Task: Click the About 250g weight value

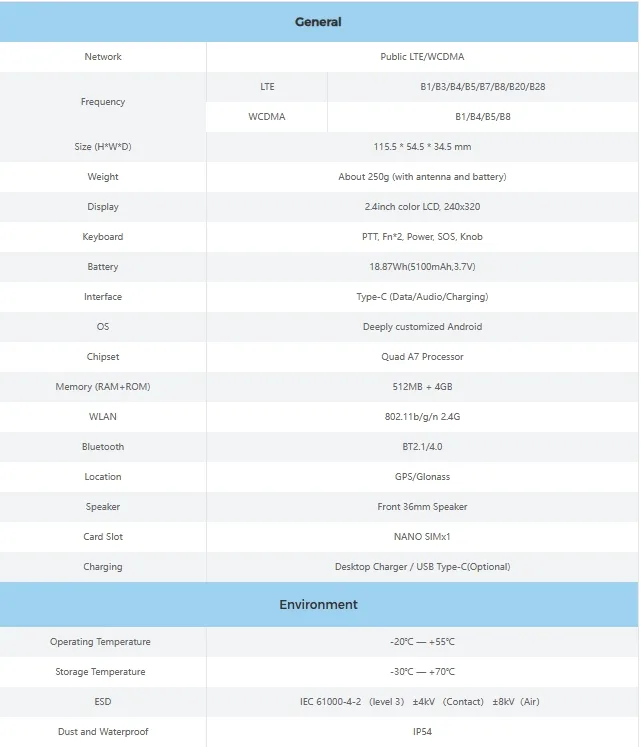Action: tap(422, 177)
